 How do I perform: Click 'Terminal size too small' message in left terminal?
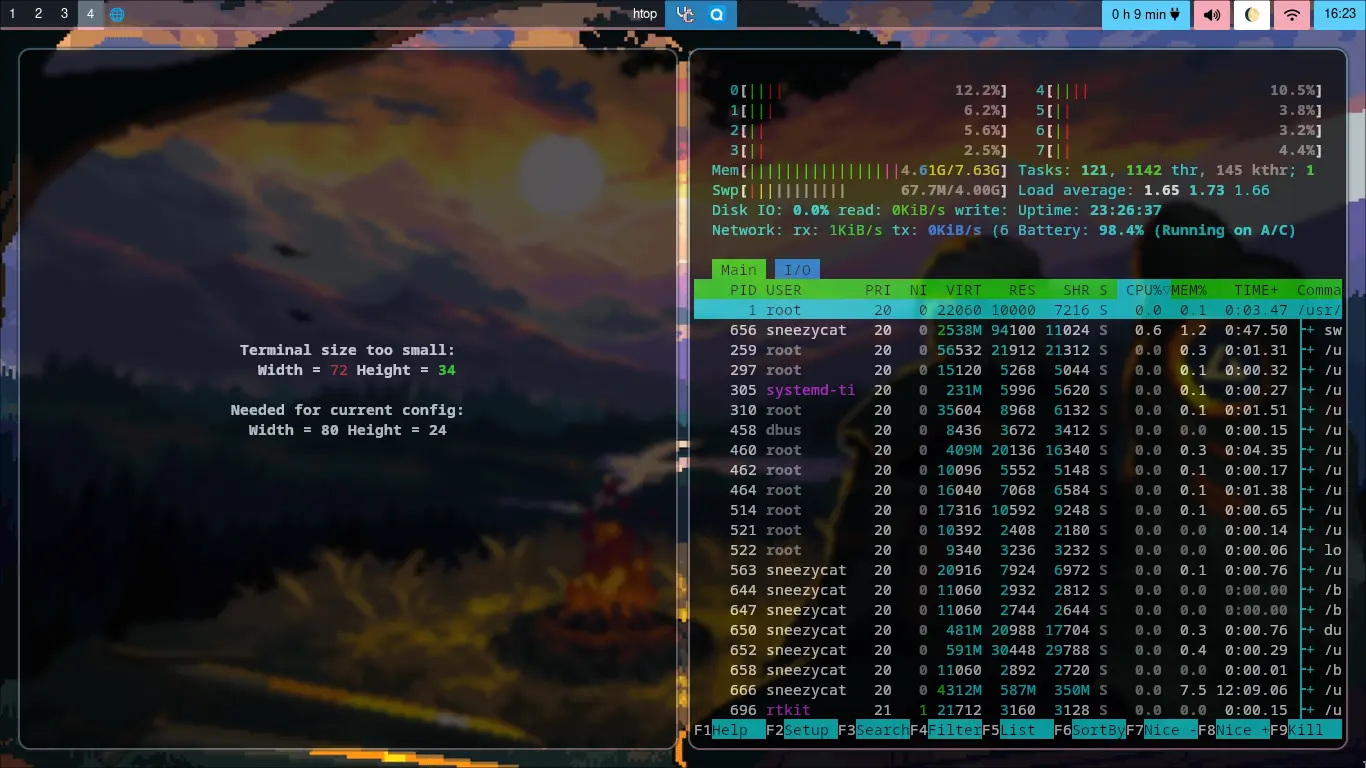[347, 350]
